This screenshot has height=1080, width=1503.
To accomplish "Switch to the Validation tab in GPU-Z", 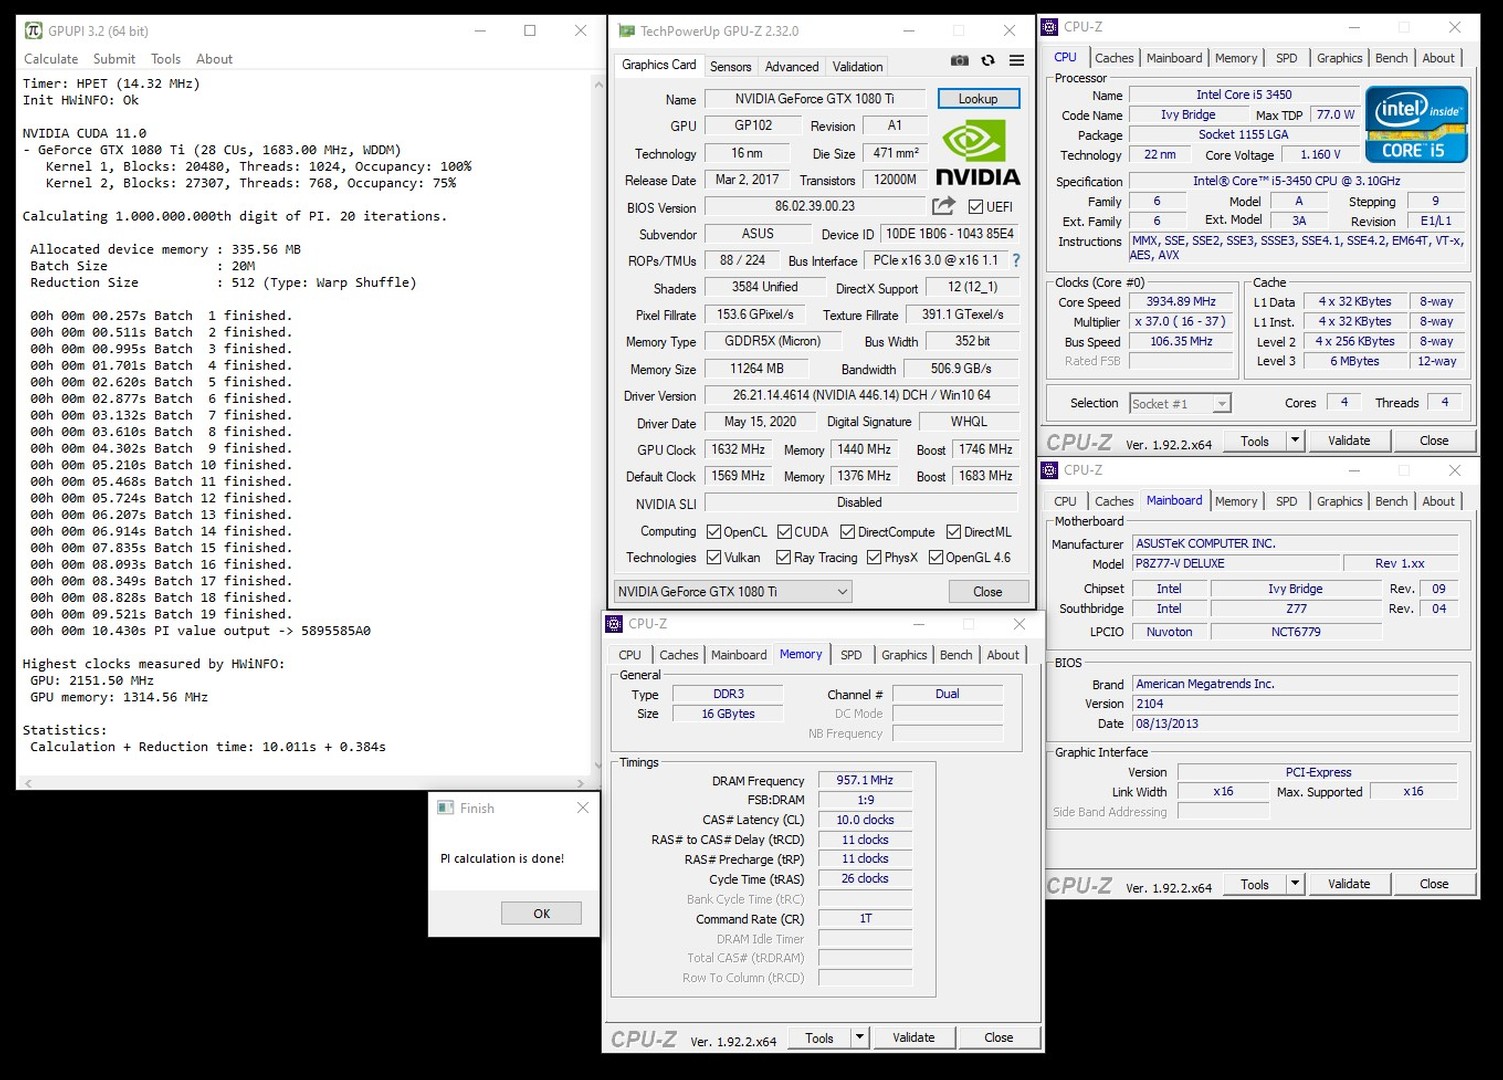I will click(857, 66).
